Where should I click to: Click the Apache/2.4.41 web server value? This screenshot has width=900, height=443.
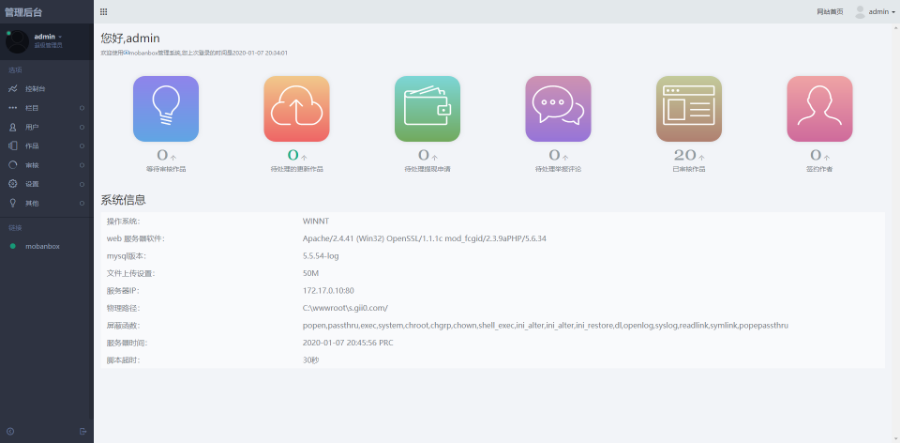click(x=424, y=238)
